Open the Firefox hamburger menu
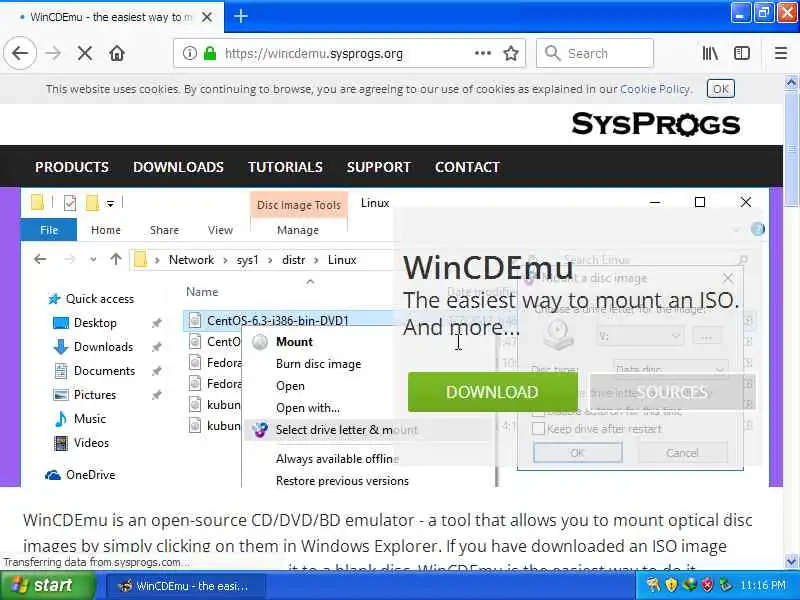This screenshot has width=800, height=600. pyautogui.click(x=781, y=53)
